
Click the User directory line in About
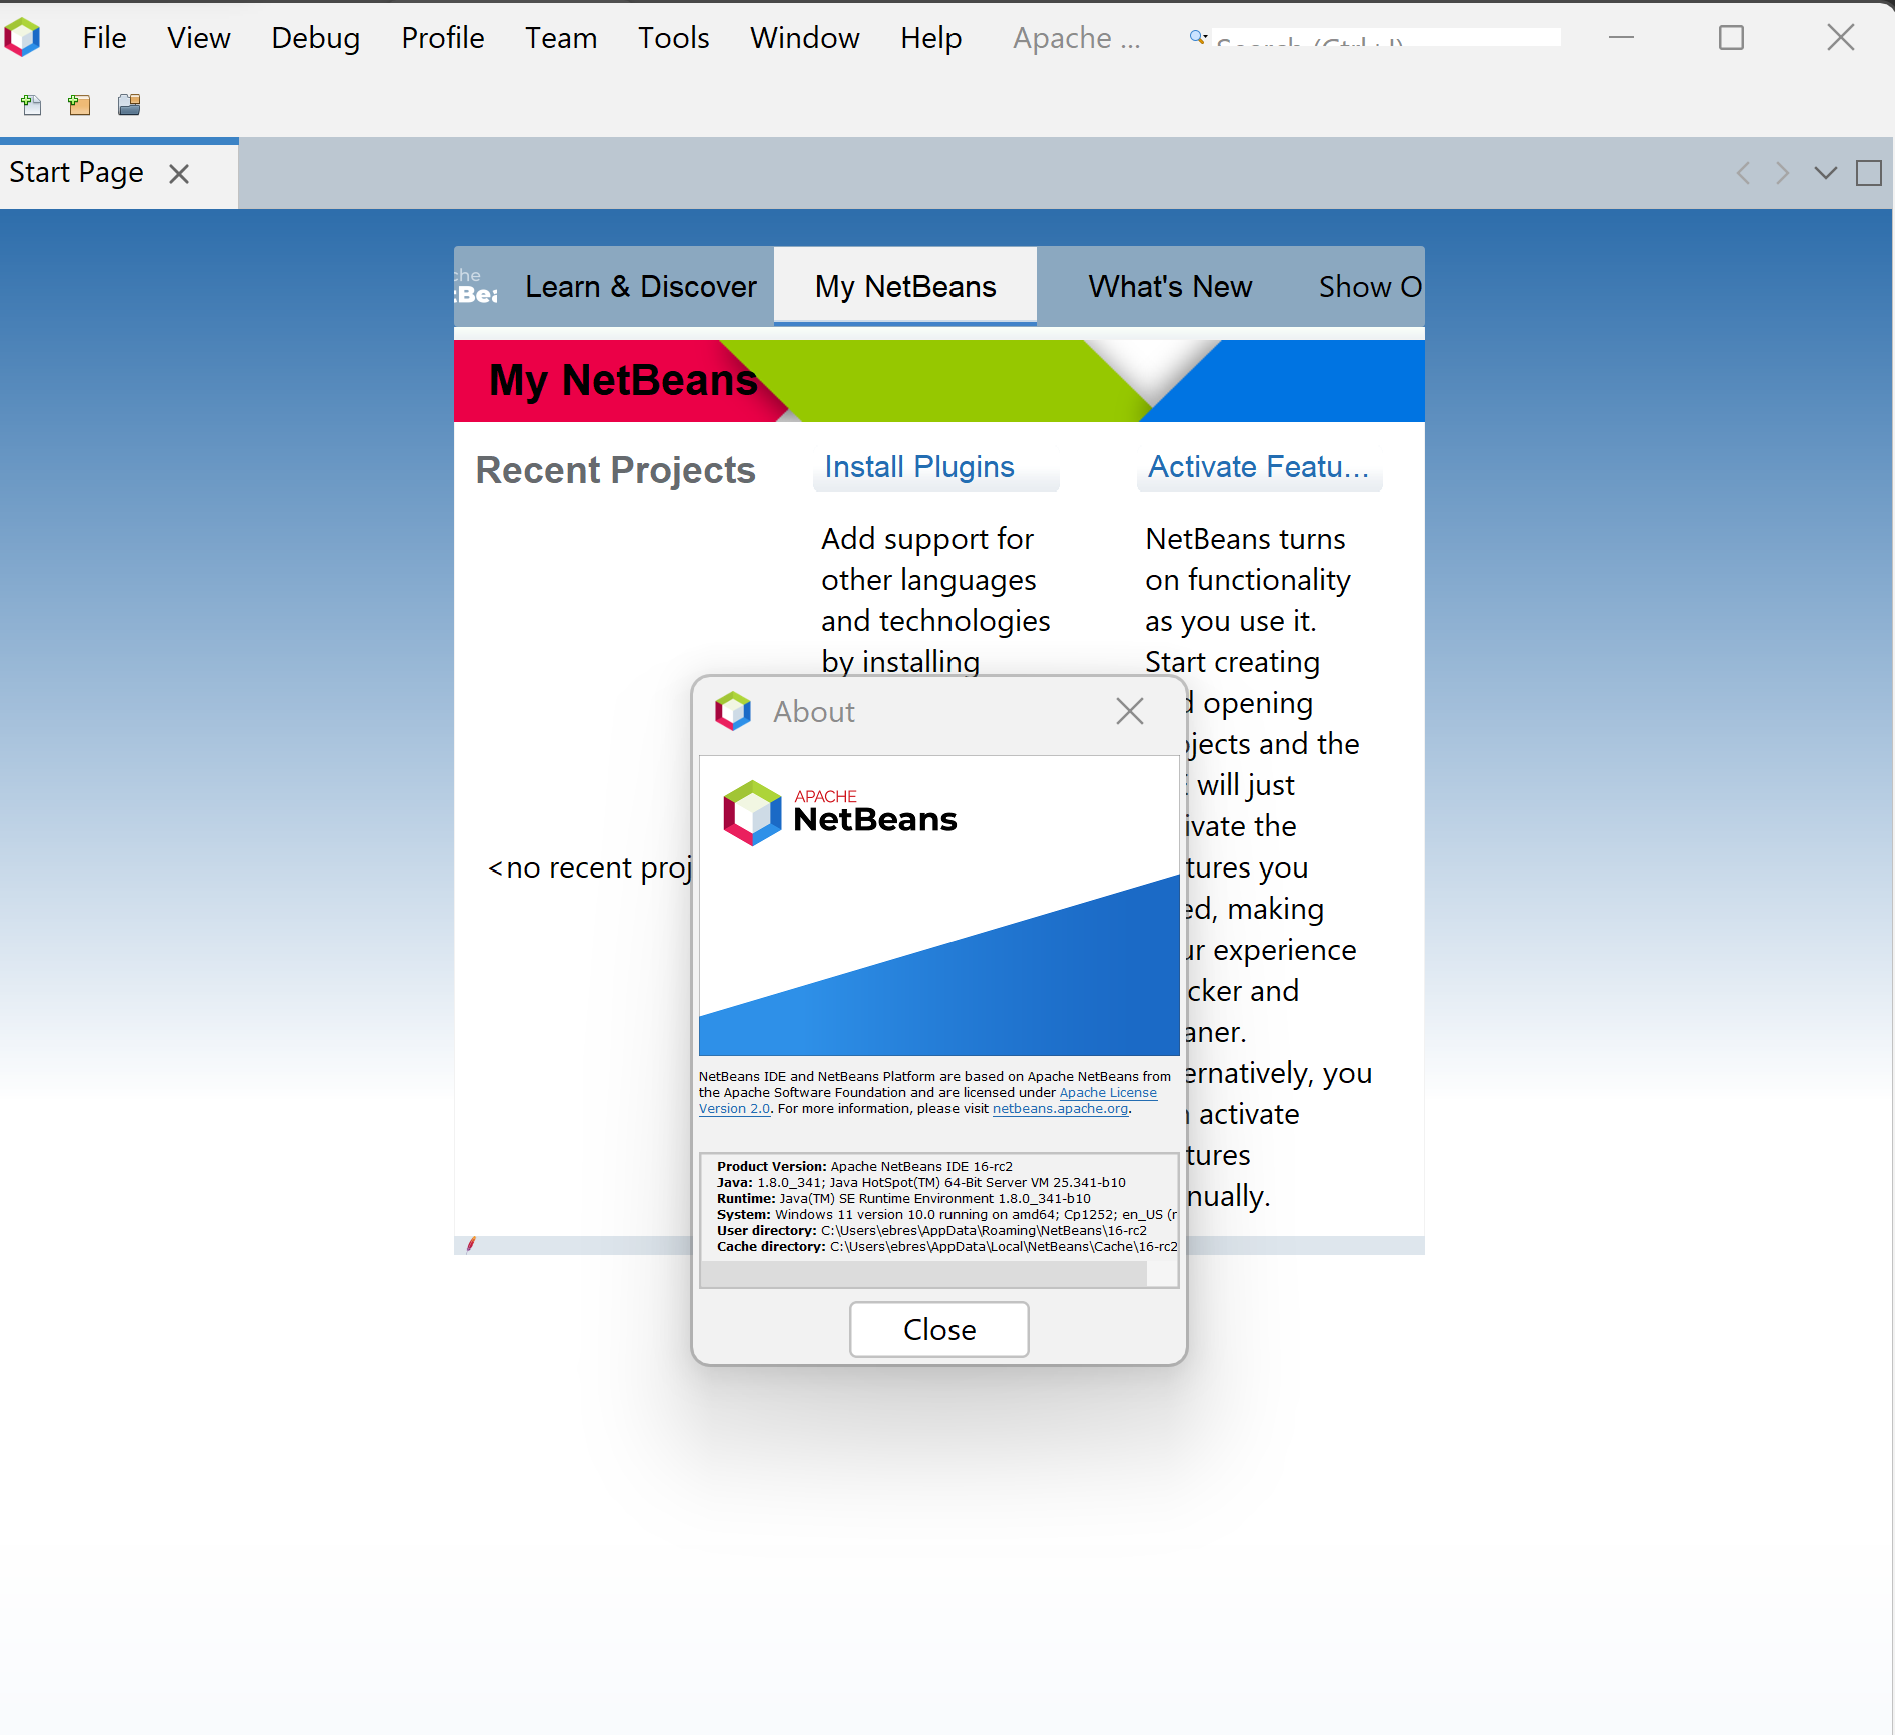tap(931, 1231)
